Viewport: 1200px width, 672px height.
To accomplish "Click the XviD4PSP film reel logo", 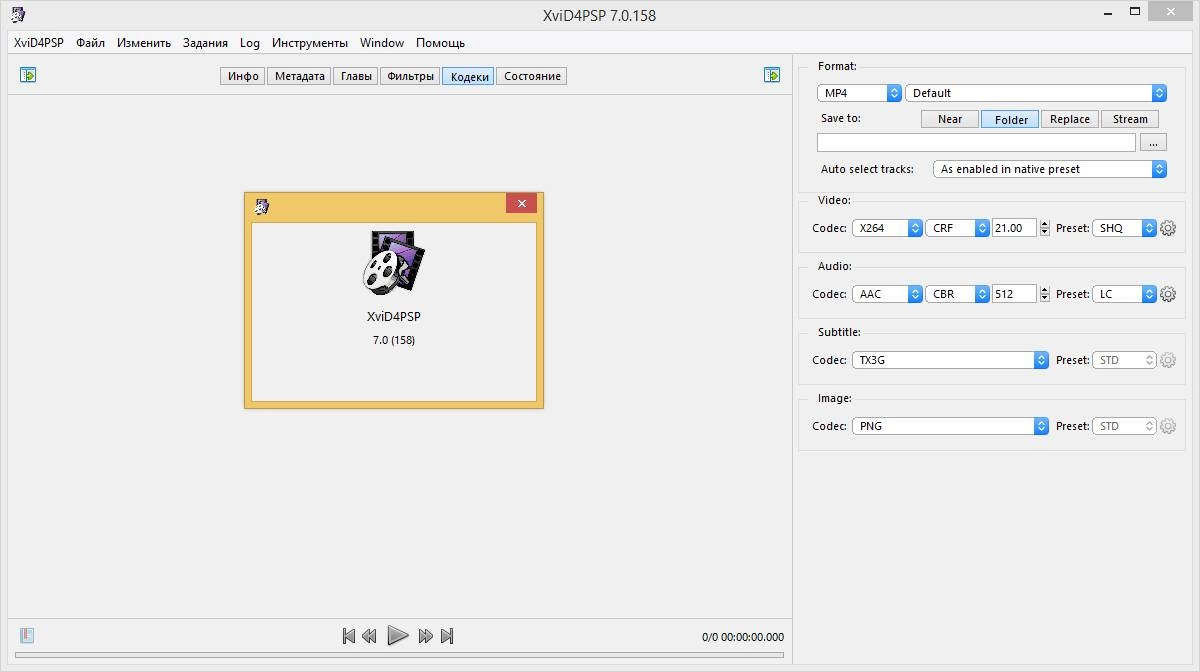I will click(394, 262).
